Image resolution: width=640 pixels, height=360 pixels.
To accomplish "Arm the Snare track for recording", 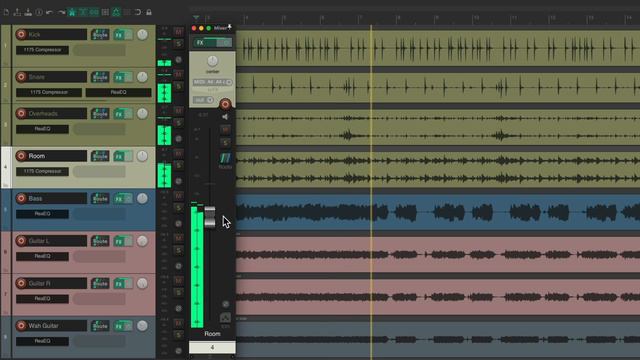I will [21, 77].
